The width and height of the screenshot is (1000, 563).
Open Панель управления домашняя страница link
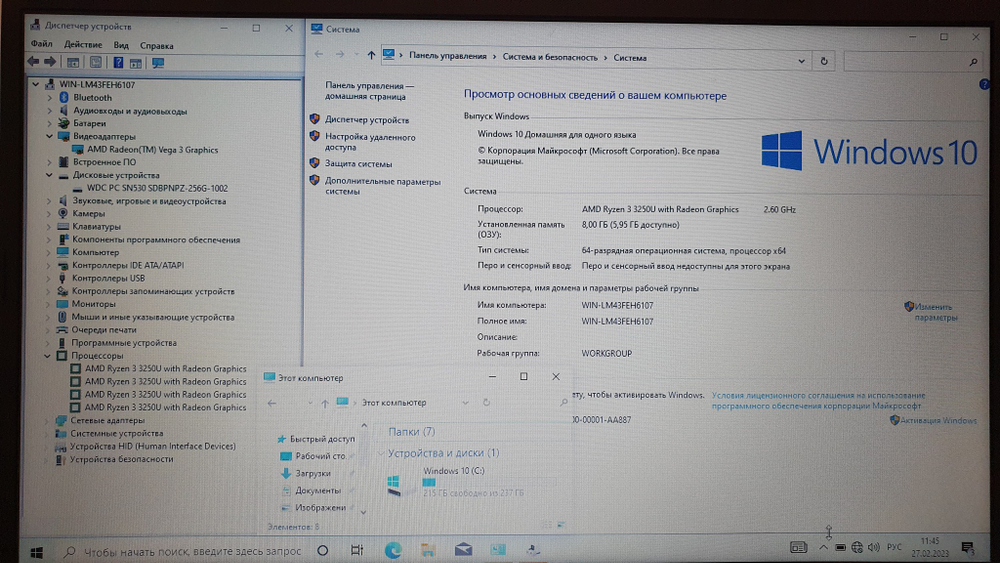coord(369,91)
